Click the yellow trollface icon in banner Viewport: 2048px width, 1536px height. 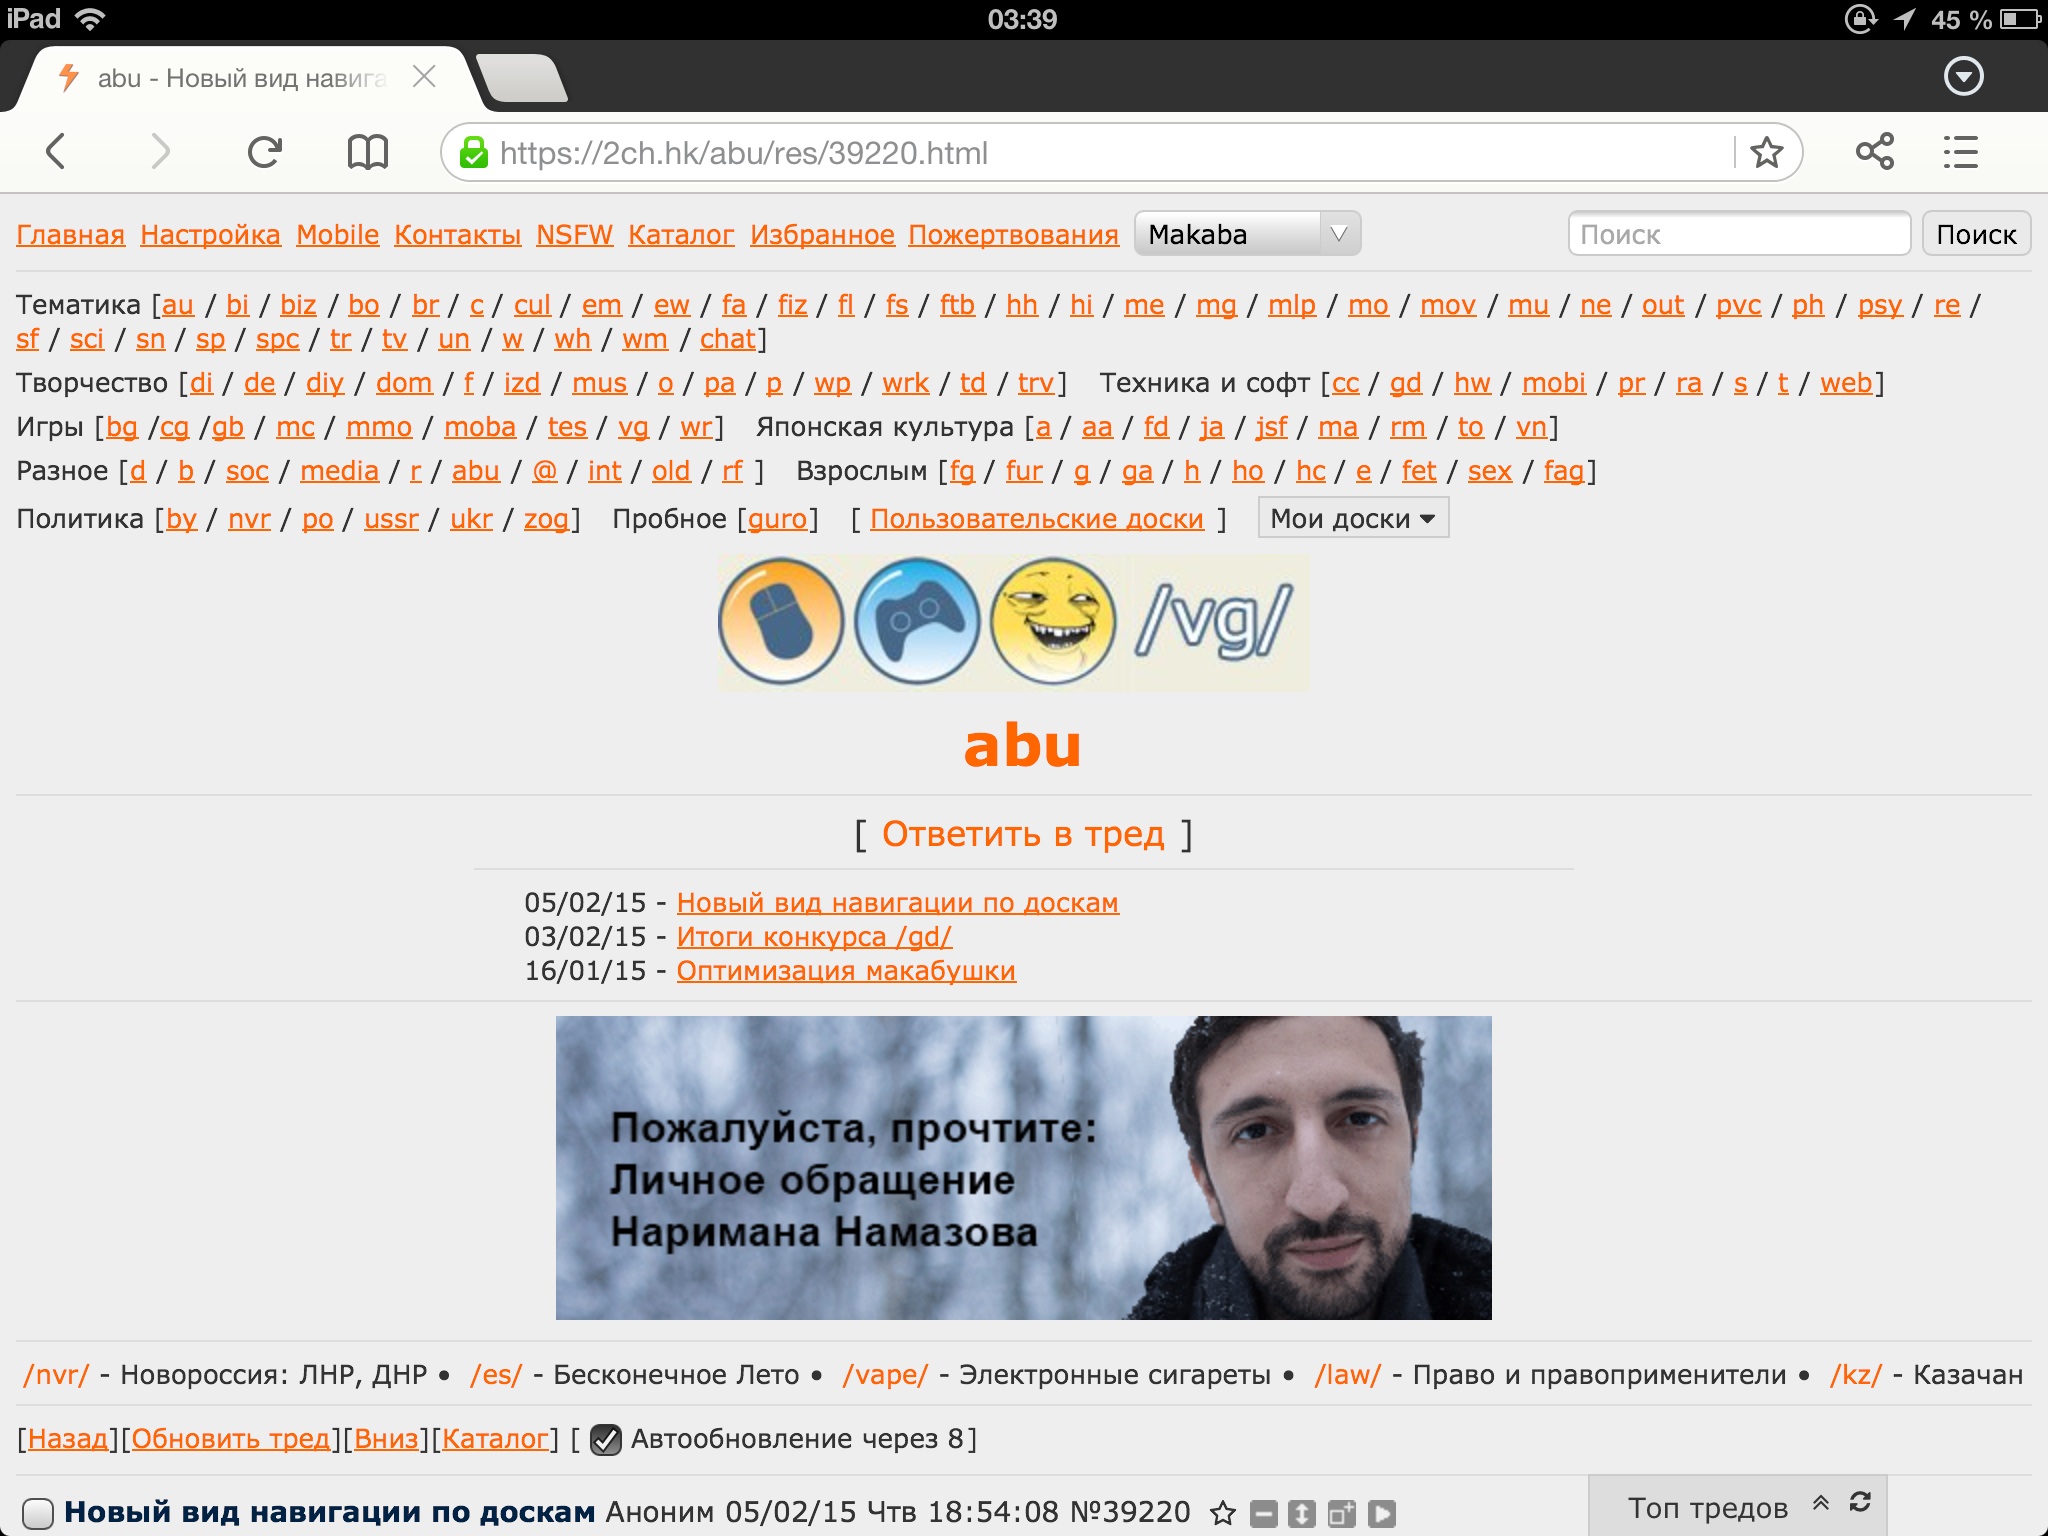tap(1053, 622)
